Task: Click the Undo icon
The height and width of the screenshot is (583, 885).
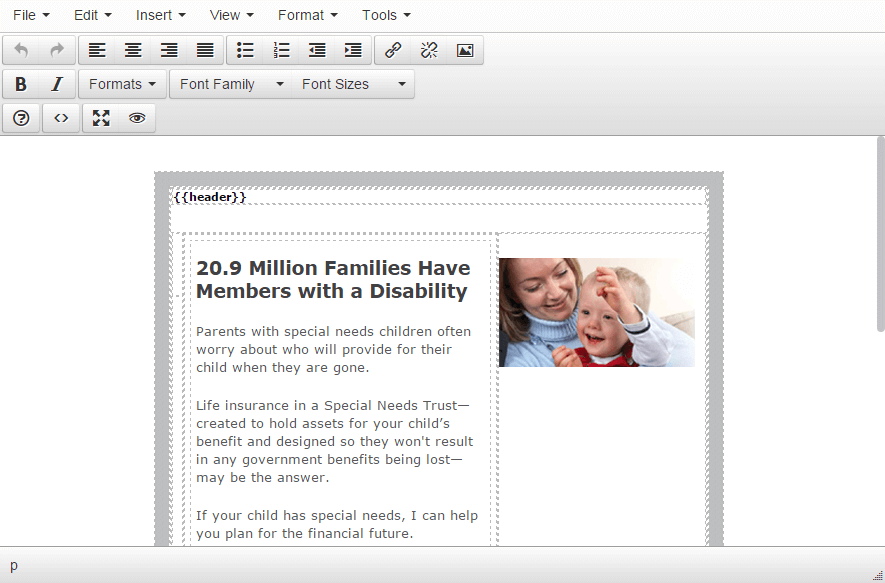Action: click(21, 49)
